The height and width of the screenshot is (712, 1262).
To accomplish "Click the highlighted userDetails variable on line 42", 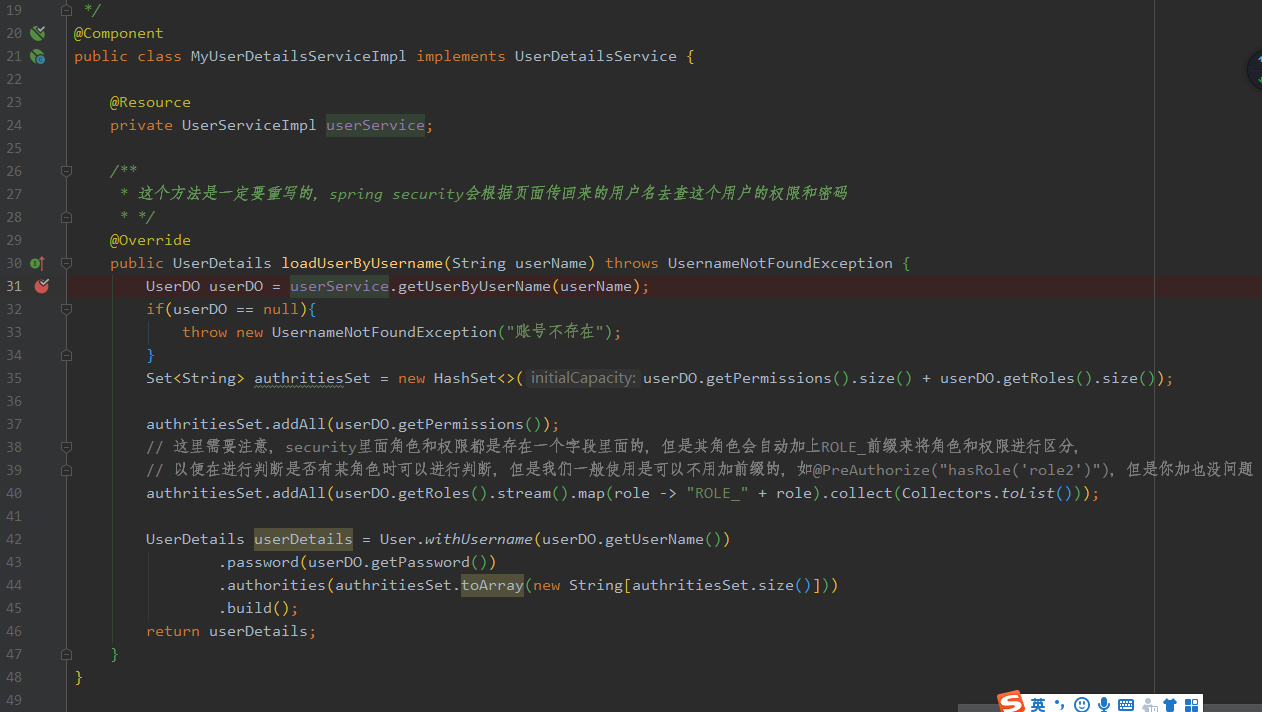I will (x=303, y=539).
